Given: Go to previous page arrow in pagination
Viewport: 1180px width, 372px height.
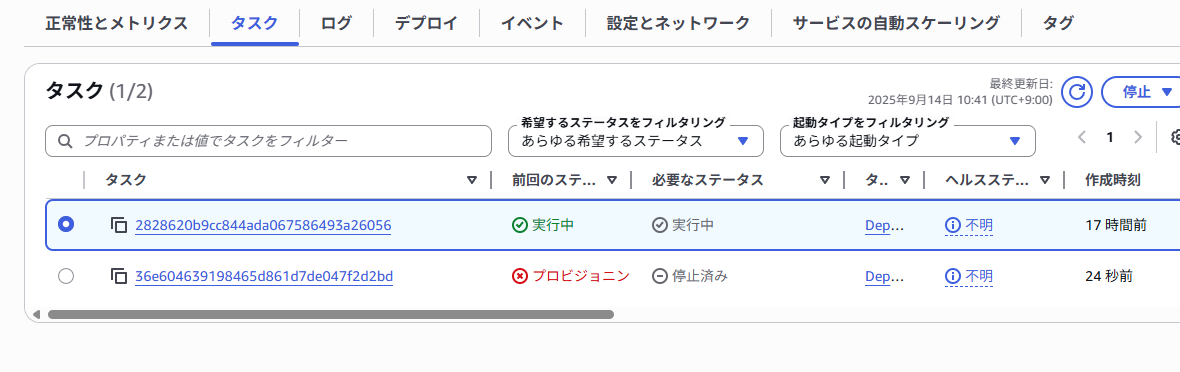Looking at the screenshot, I should click(1082, 137).
